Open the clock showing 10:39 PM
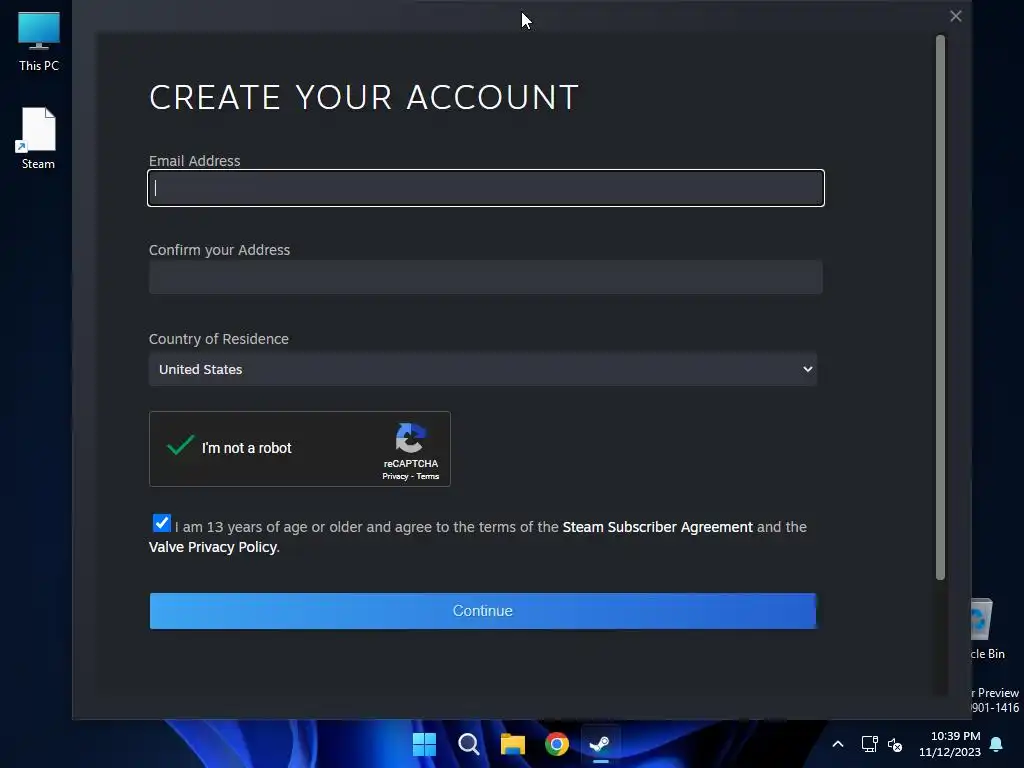Viewport: 1024px width, 768px height. pyautogui.click(x=950, y=744)
